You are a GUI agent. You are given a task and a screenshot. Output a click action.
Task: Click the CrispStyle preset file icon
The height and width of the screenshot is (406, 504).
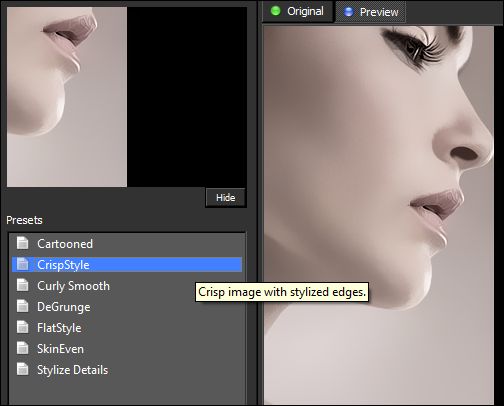[x=23, y=264]
